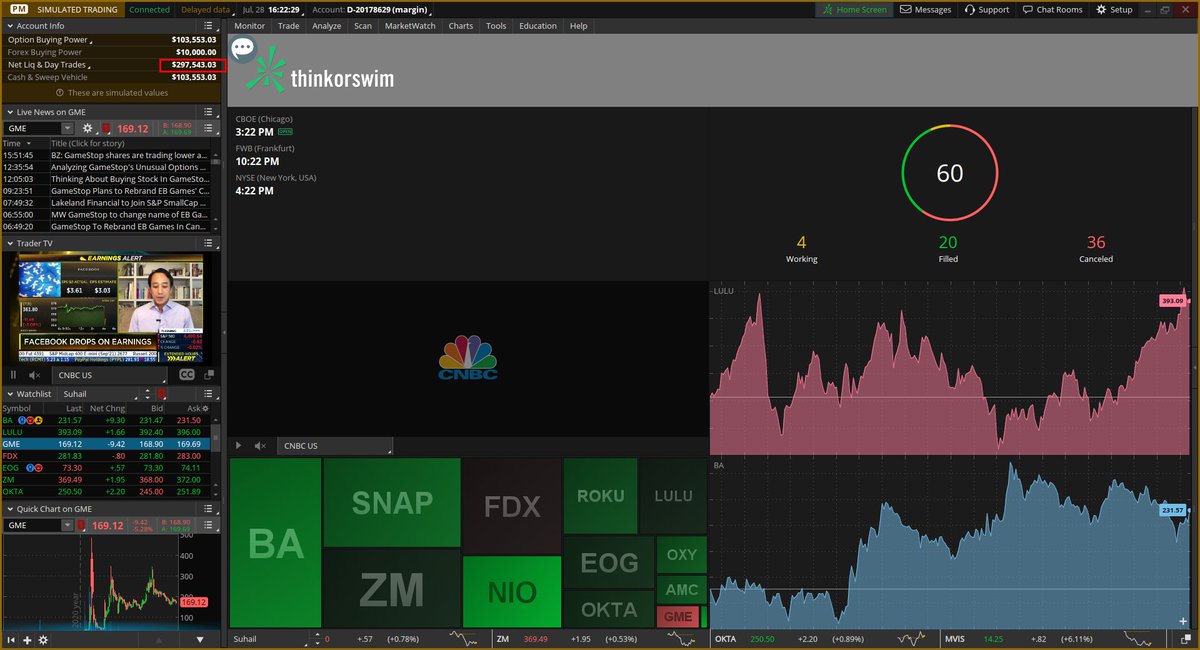Screen dimensions: 1200x650
Task: Open the MarketWatch tab
Action: [x=410, y=26]
